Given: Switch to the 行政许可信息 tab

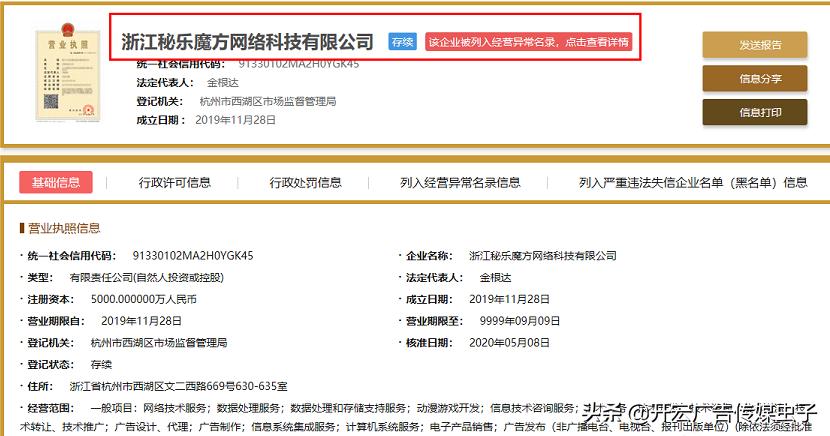Looking at the screenshot, I should coord(175,183).
